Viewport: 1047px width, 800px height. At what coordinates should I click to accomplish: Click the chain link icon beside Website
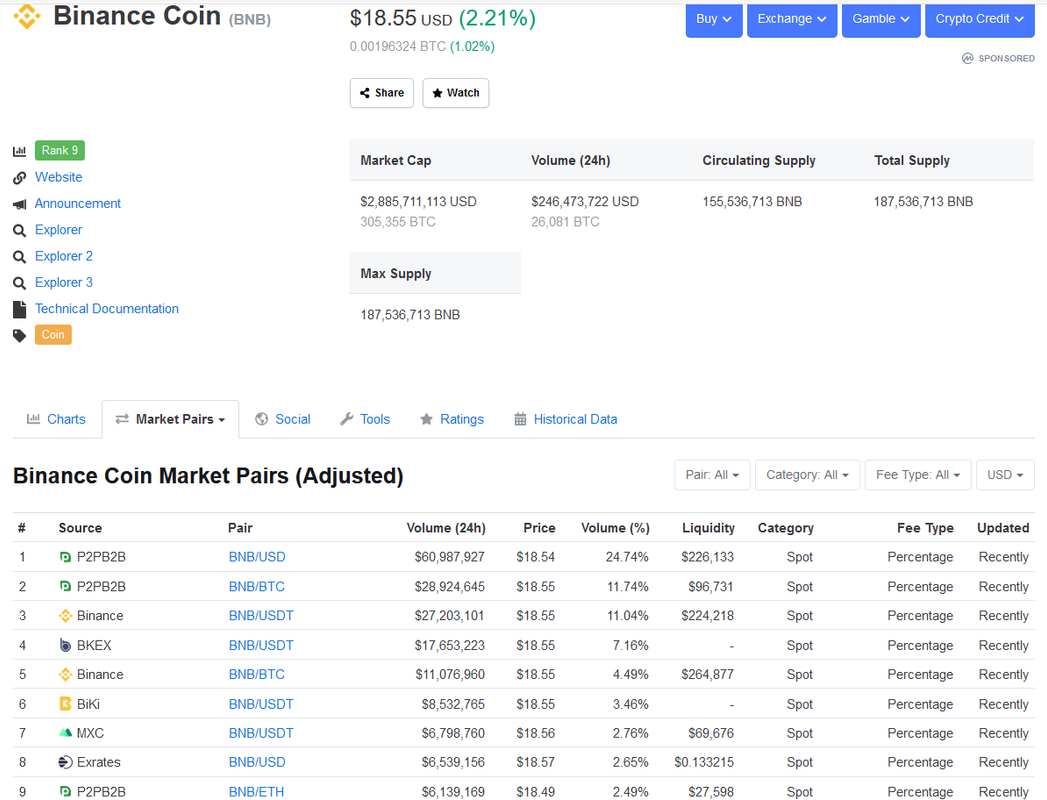point(19,178)
